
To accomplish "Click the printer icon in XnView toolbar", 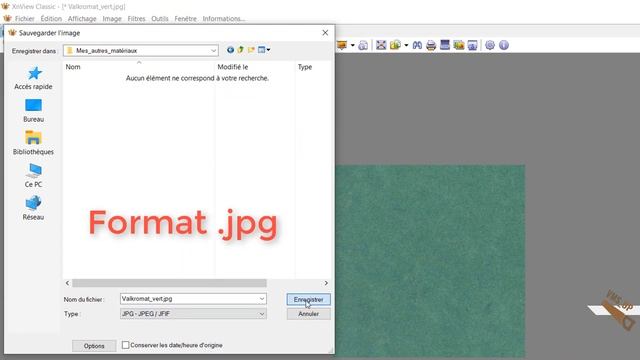I will 431,45.
